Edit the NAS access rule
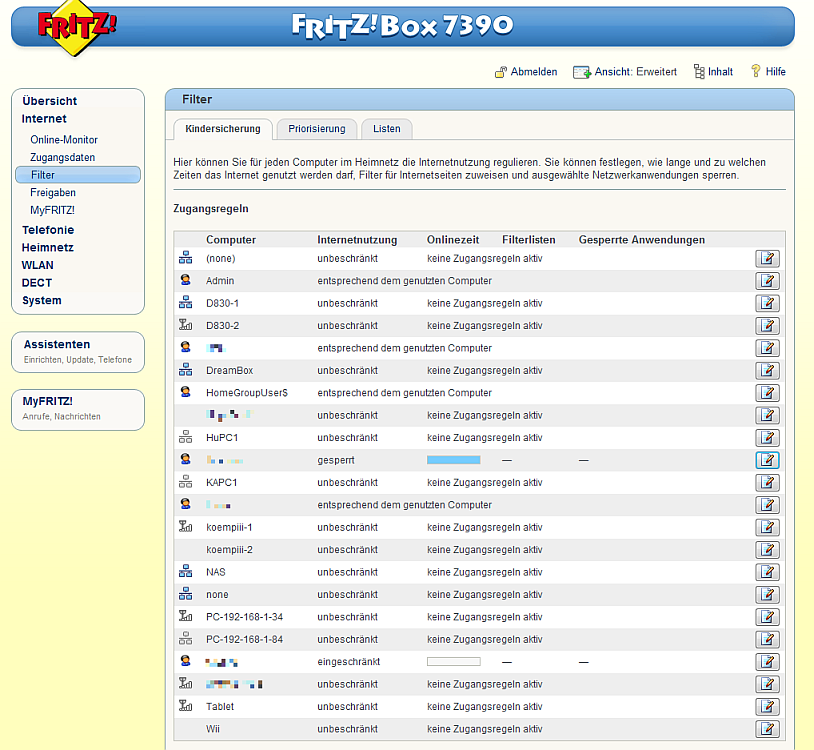 coord(767,572)
